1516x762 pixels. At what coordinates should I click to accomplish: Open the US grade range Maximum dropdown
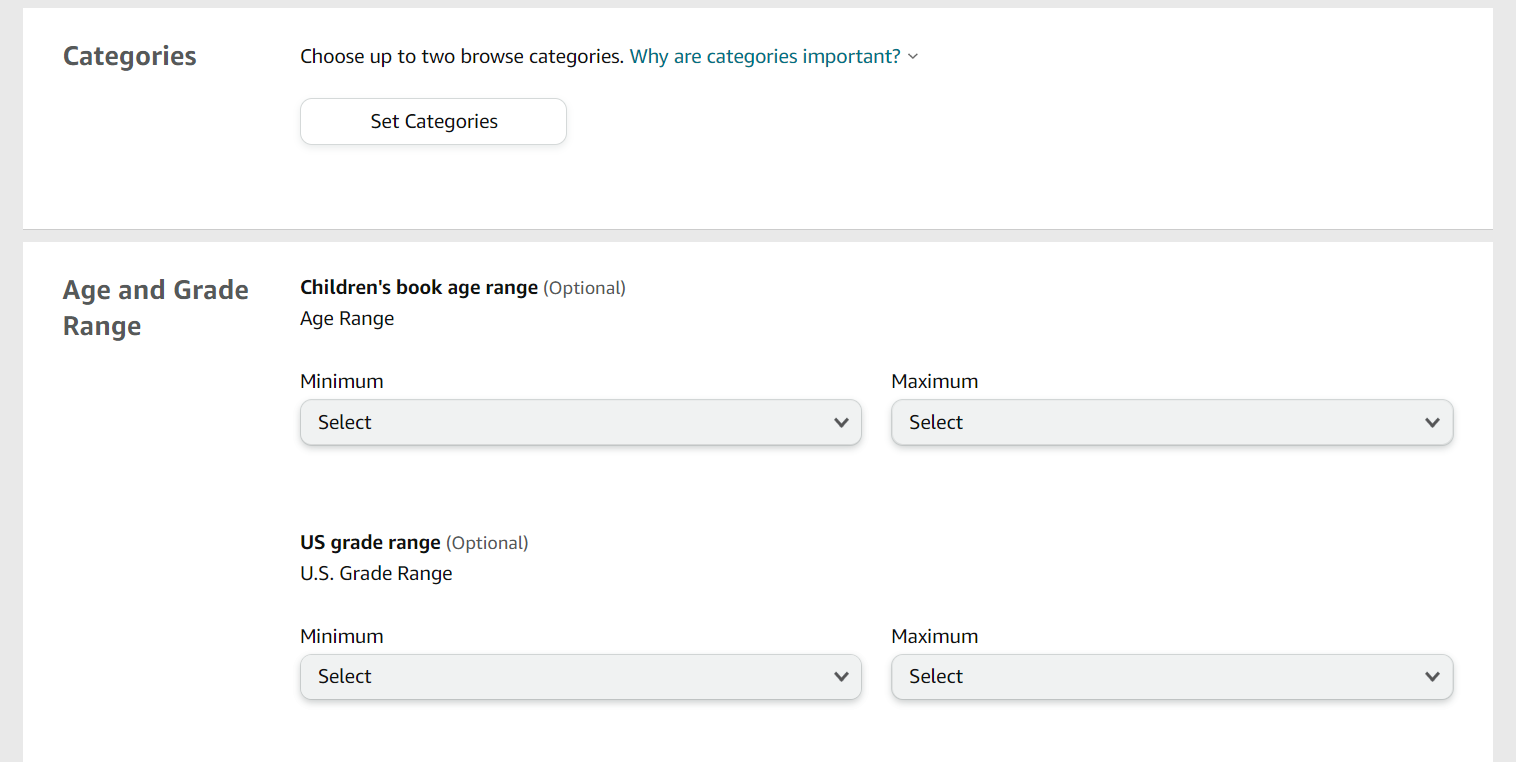pos(1172,677)
